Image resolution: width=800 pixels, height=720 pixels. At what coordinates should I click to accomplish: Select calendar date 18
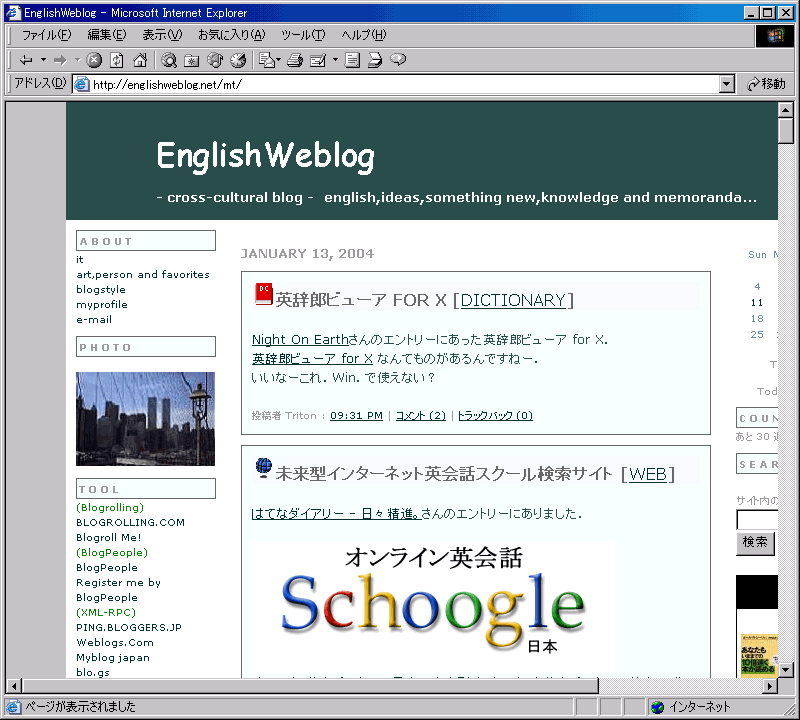coord(757,318)
